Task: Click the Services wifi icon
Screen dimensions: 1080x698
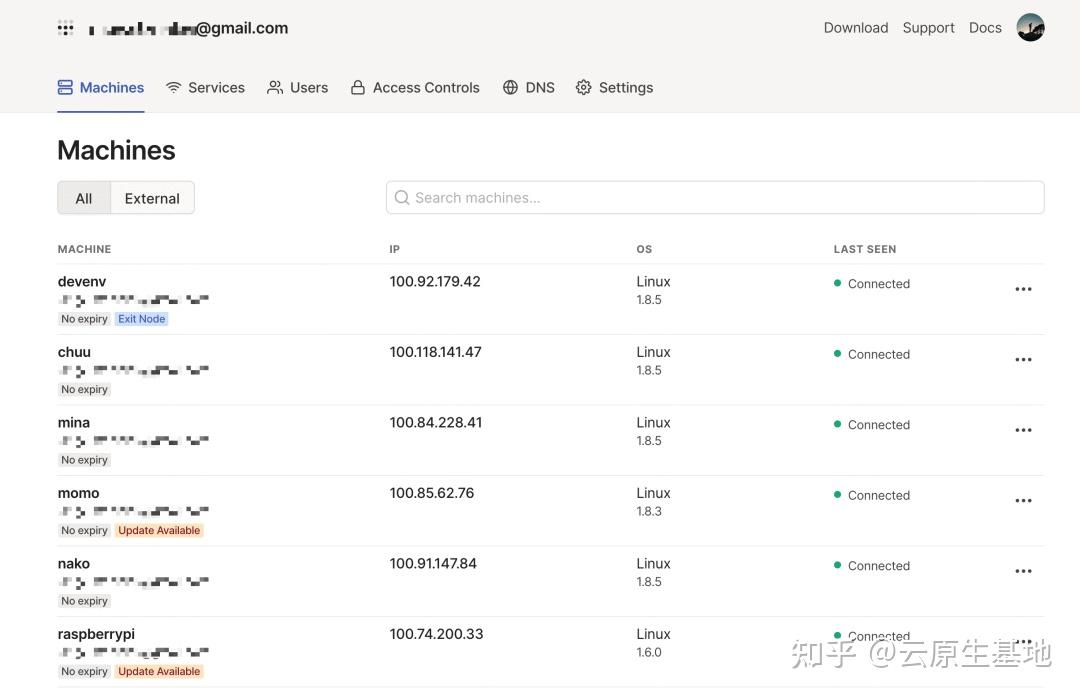Action: click(x=174, y=88)
